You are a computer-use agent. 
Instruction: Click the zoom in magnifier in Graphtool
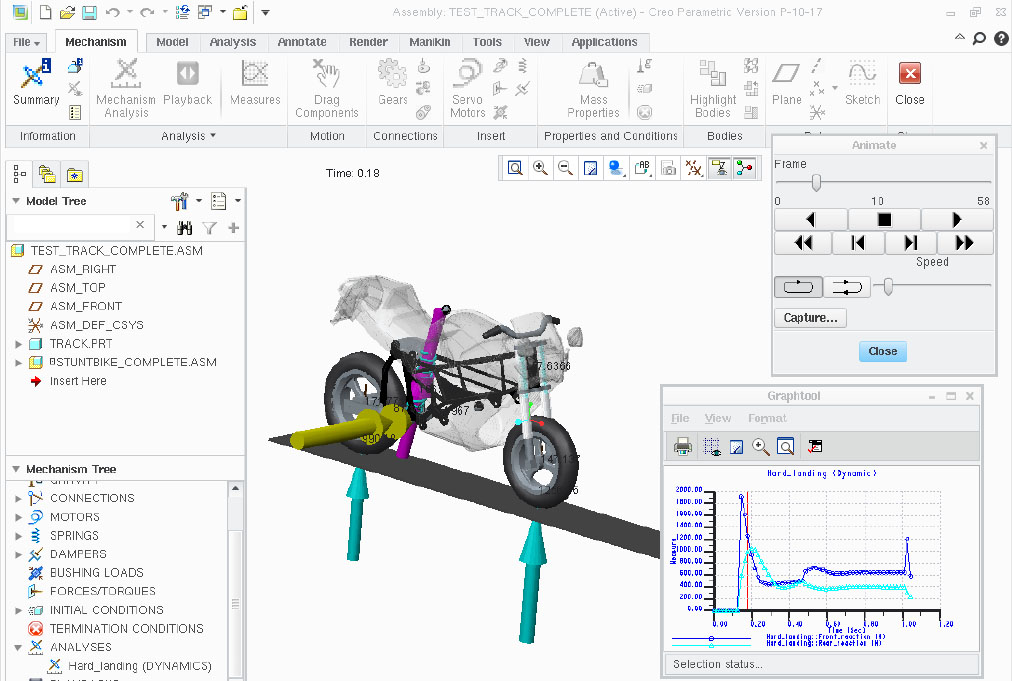761,446
